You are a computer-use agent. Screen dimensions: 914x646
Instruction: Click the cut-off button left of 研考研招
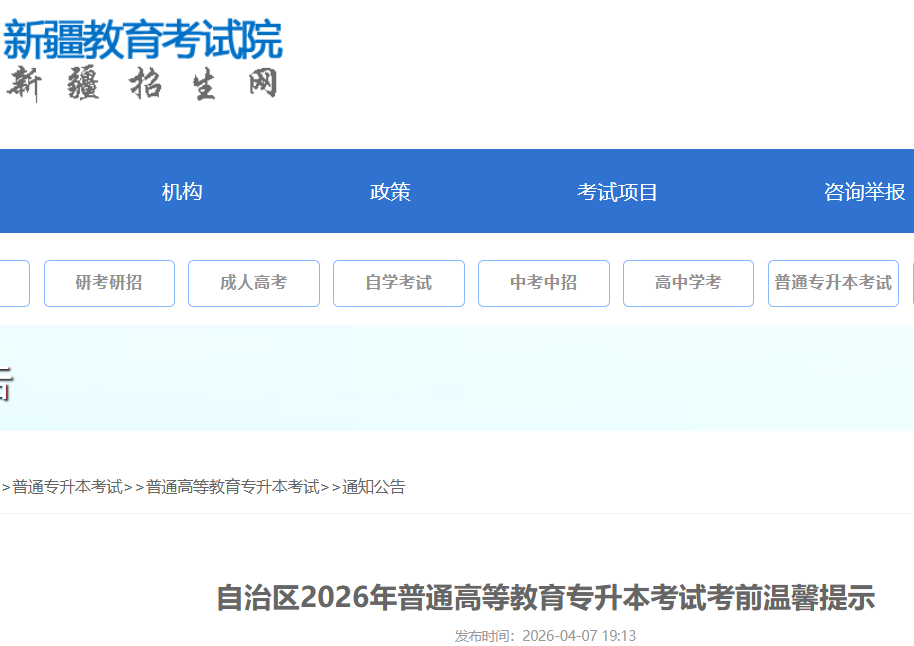point(14,283)
